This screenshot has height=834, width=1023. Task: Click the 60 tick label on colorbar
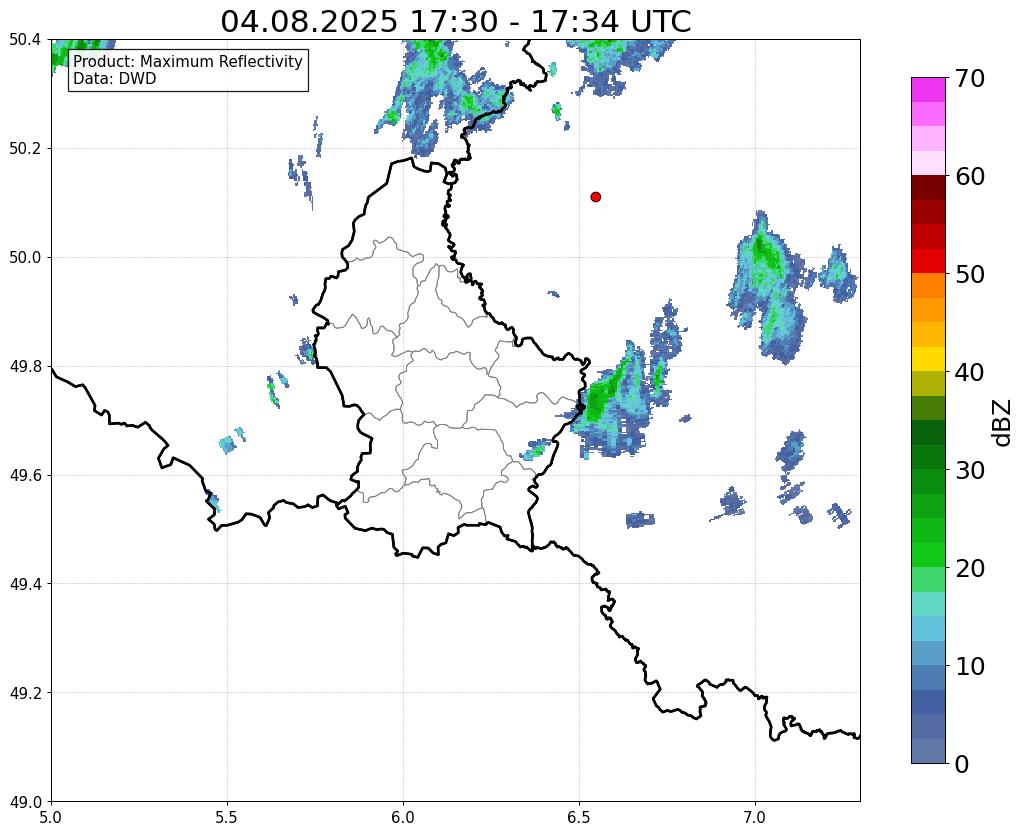tap(969, 176)
